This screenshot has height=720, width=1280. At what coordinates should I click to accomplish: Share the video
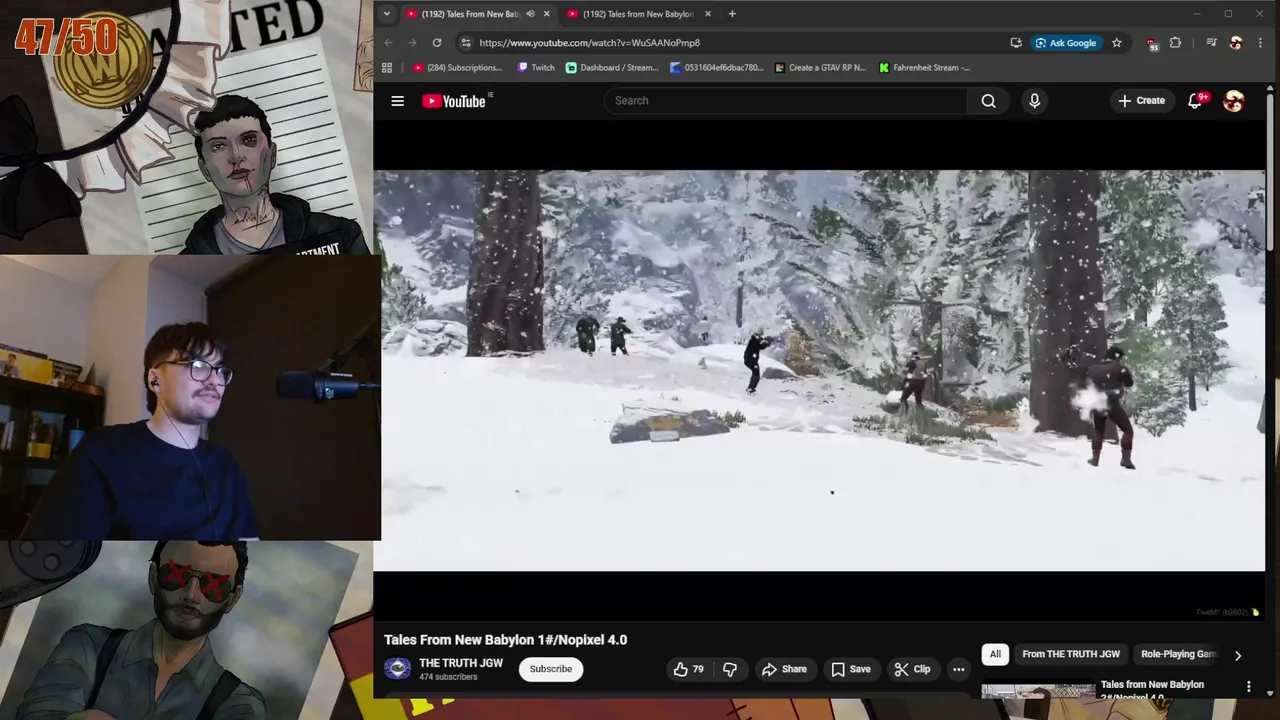point(784,669)
